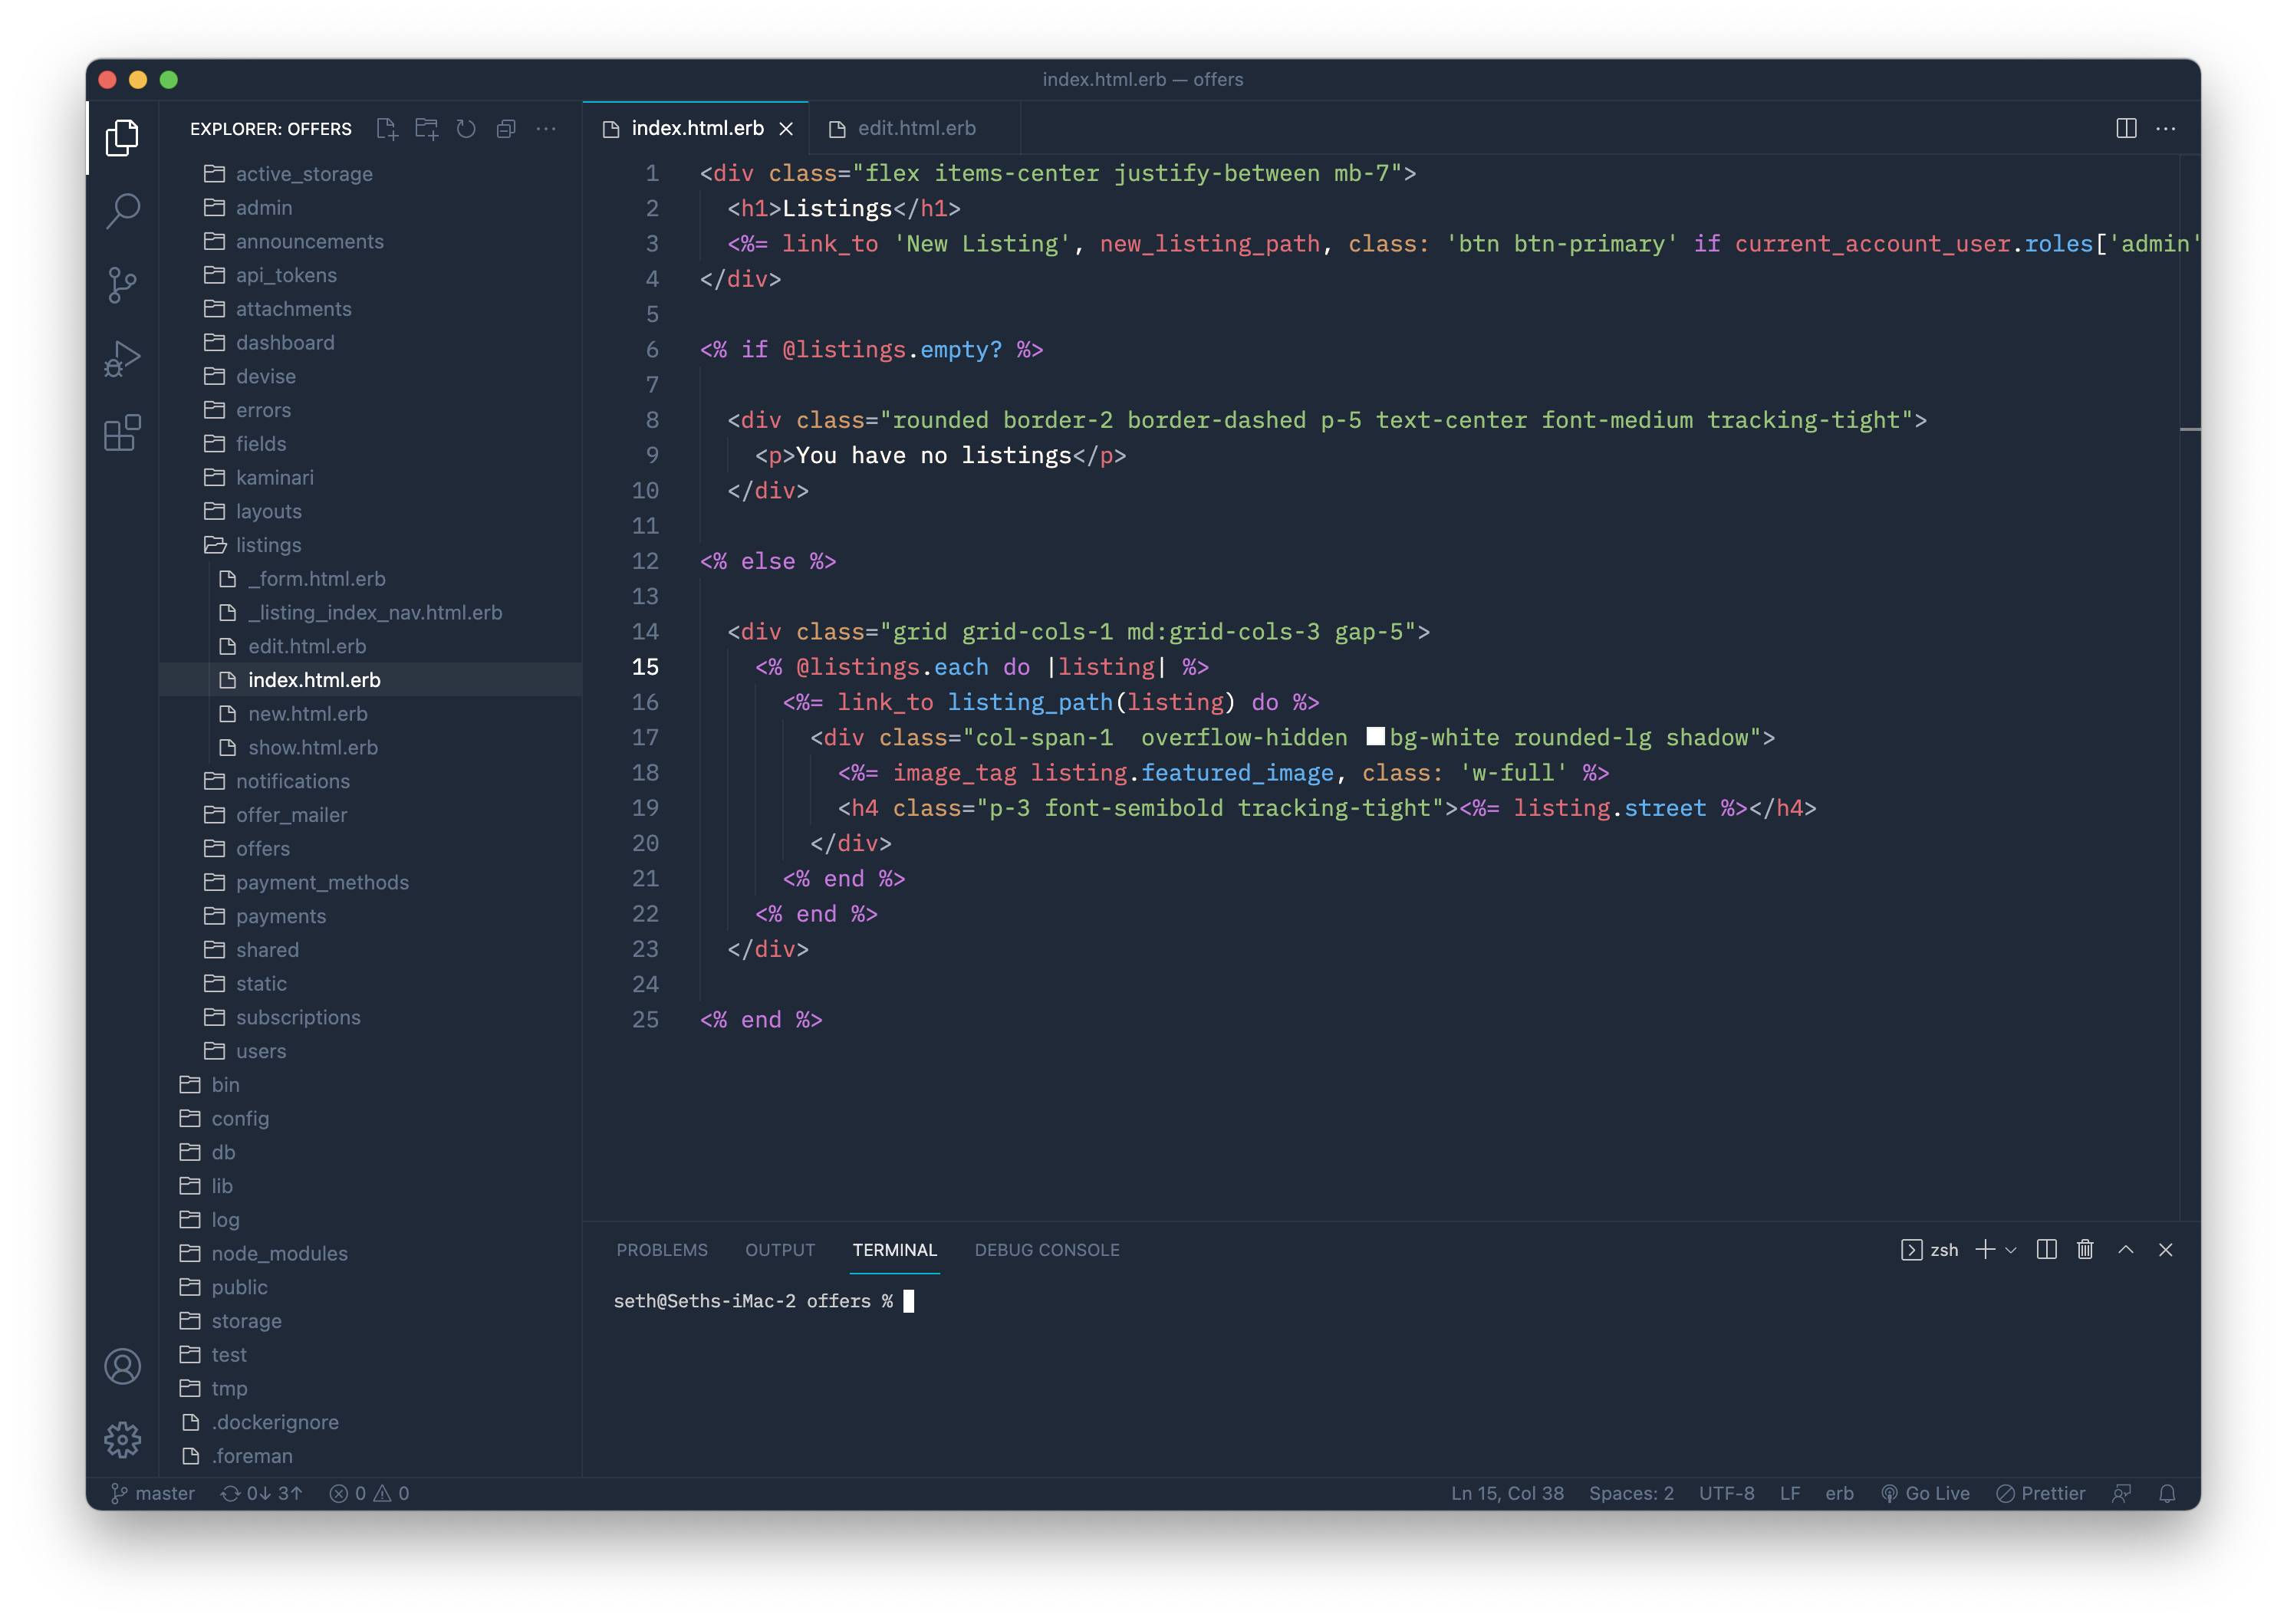Click the bg-white color swatch

(x=1375, y=737)
